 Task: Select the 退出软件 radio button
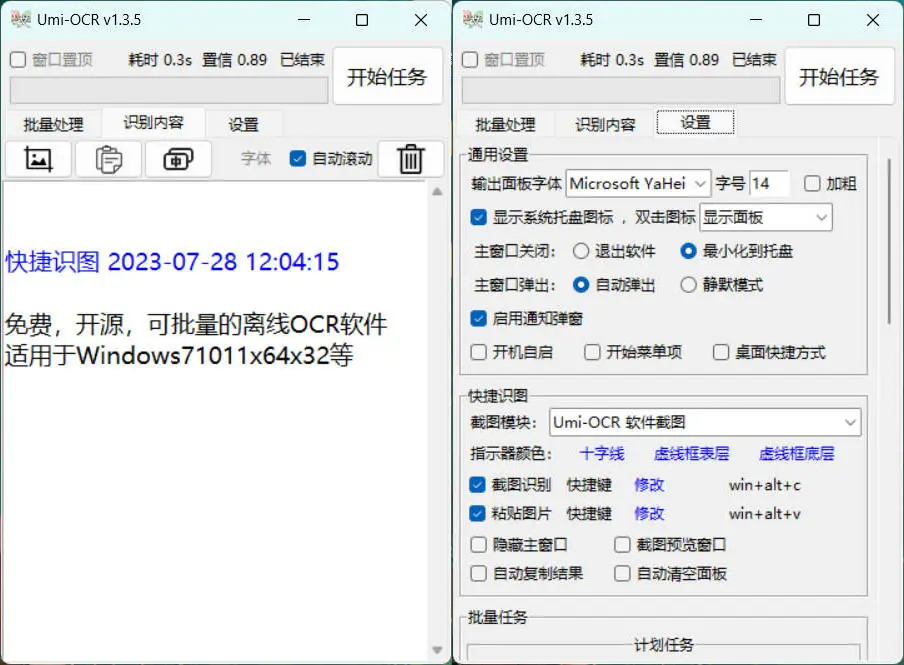tap(581, 251)
